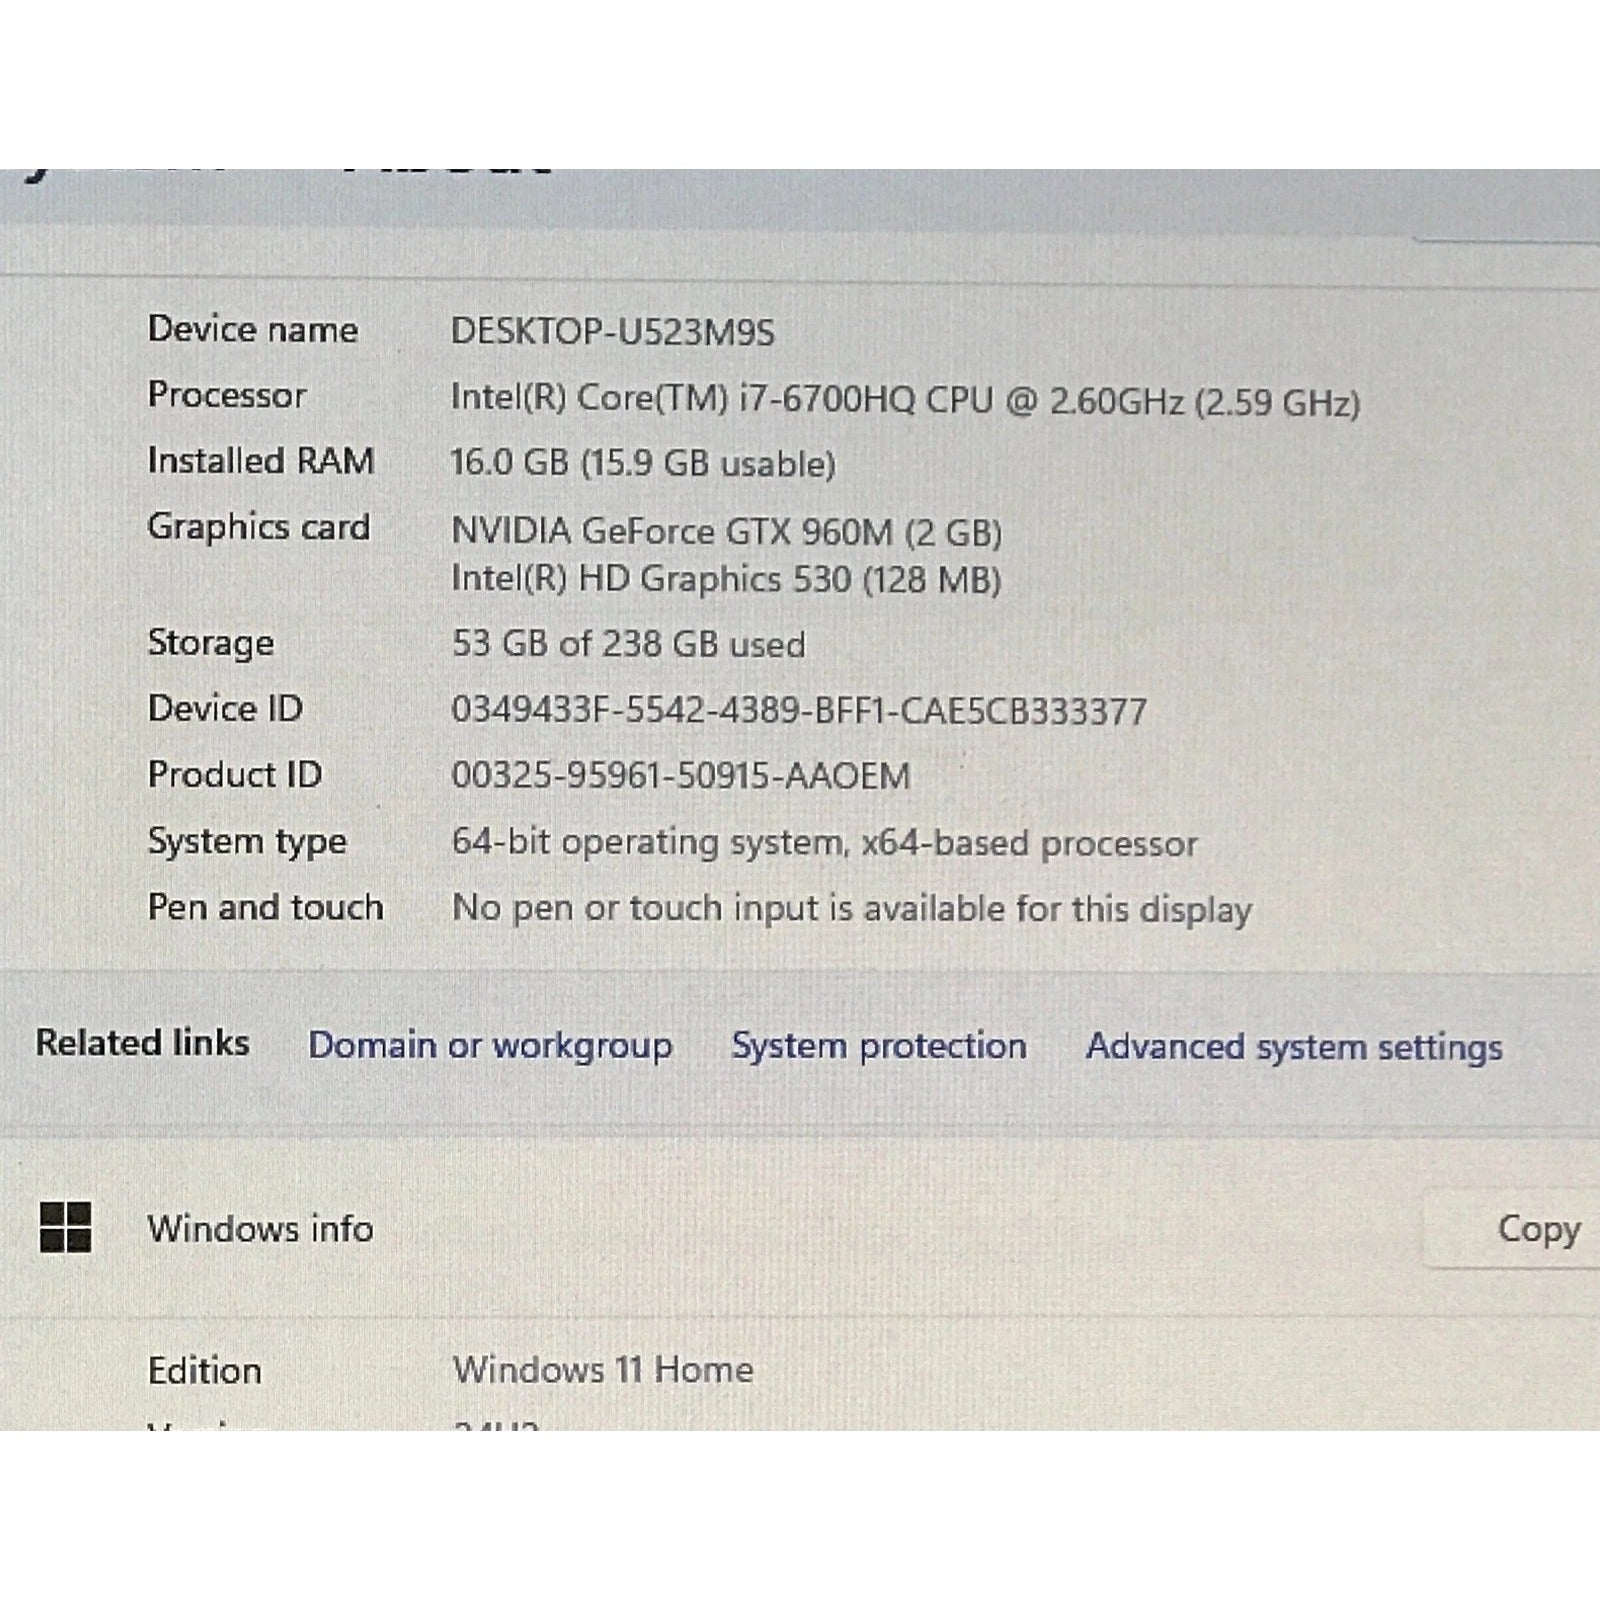
Task: Open Advanced system settings link
Action: (x=1294, y=1047)
